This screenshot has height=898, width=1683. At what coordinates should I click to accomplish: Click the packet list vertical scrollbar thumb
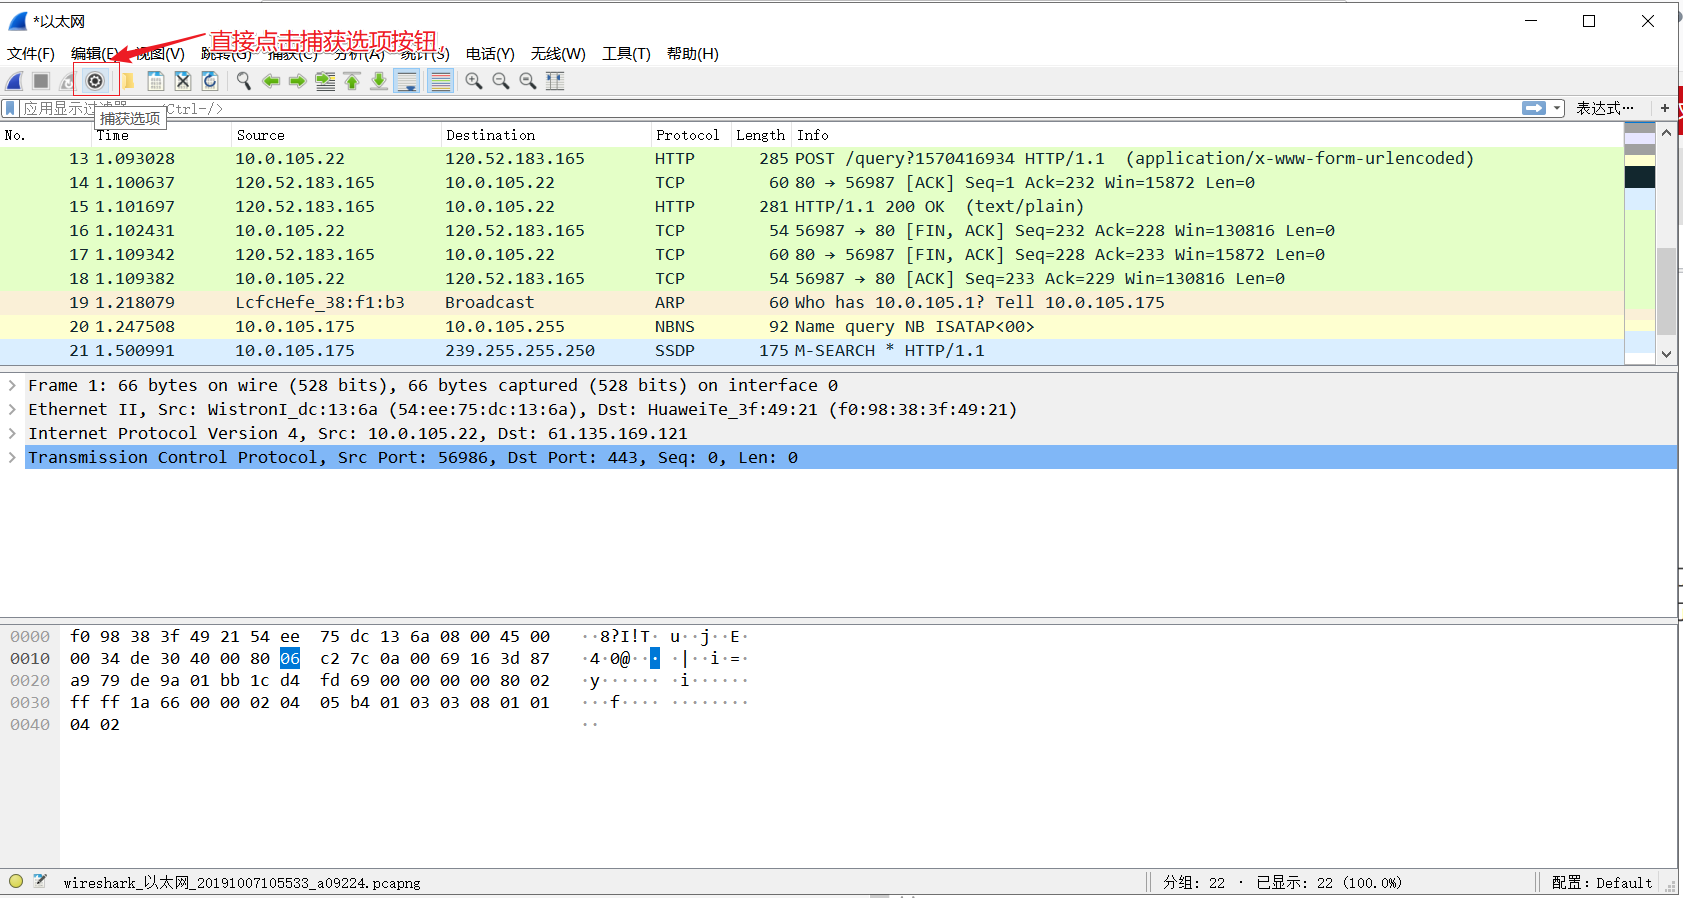[x=1666, y=290]
